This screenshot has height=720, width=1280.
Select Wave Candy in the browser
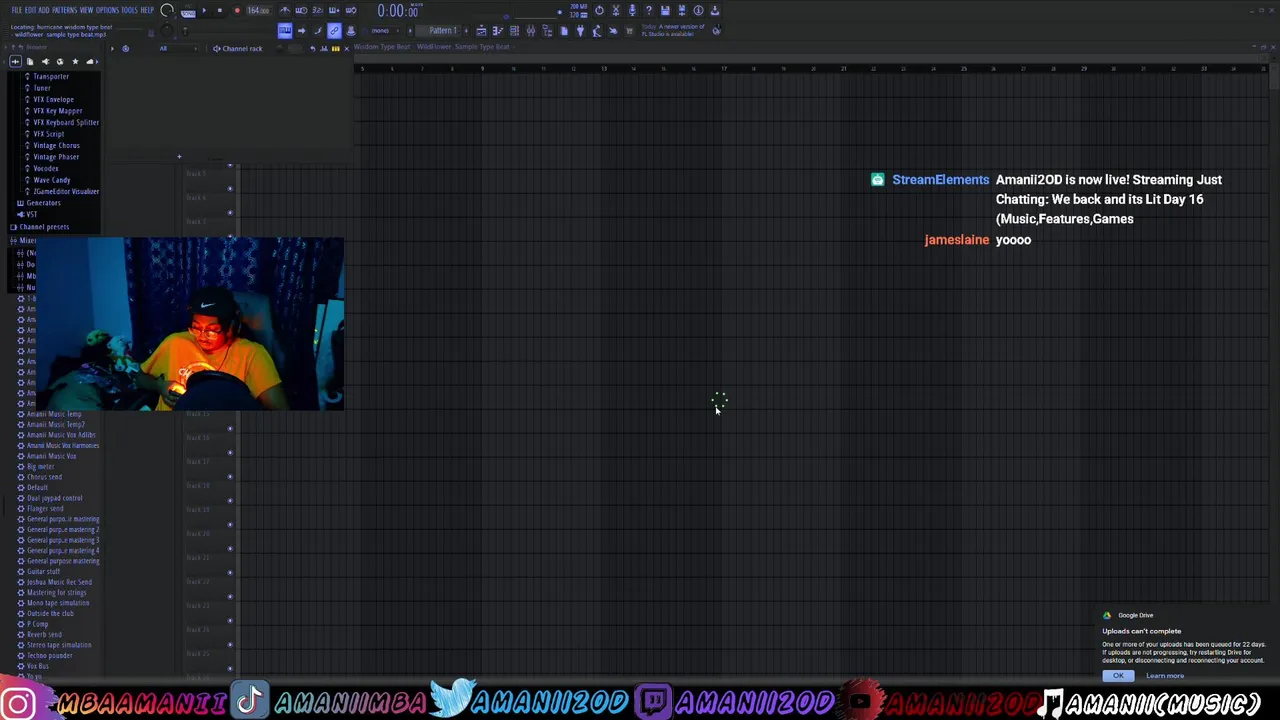52,180
